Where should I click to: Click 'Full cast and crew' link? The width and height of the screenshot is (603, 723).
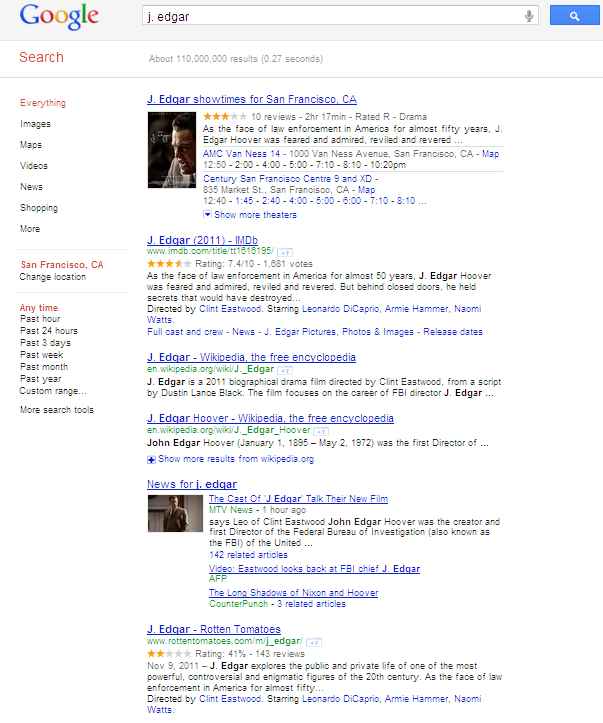click(x=185, y=332)
